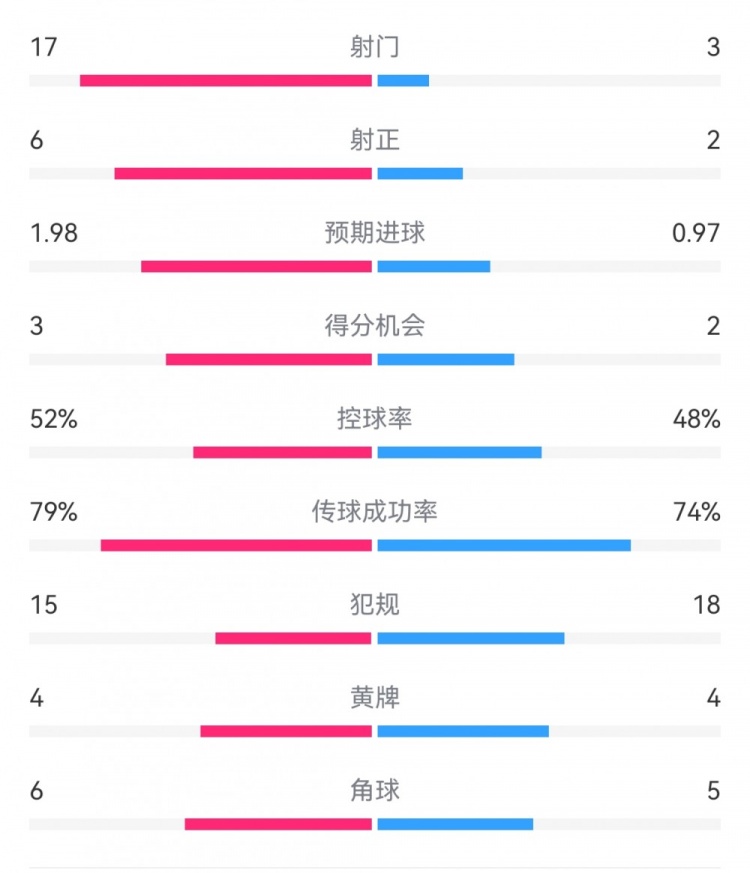The height and width of the screenshot is (873, 750).
Task: Tap the 黄牌 stat label
Action: 375,697
